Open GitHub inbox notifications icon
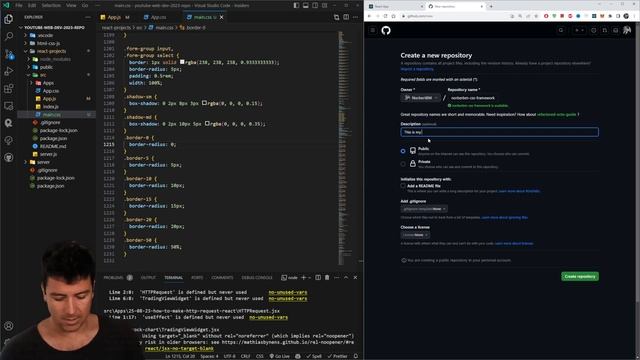 tap(616, 30)
